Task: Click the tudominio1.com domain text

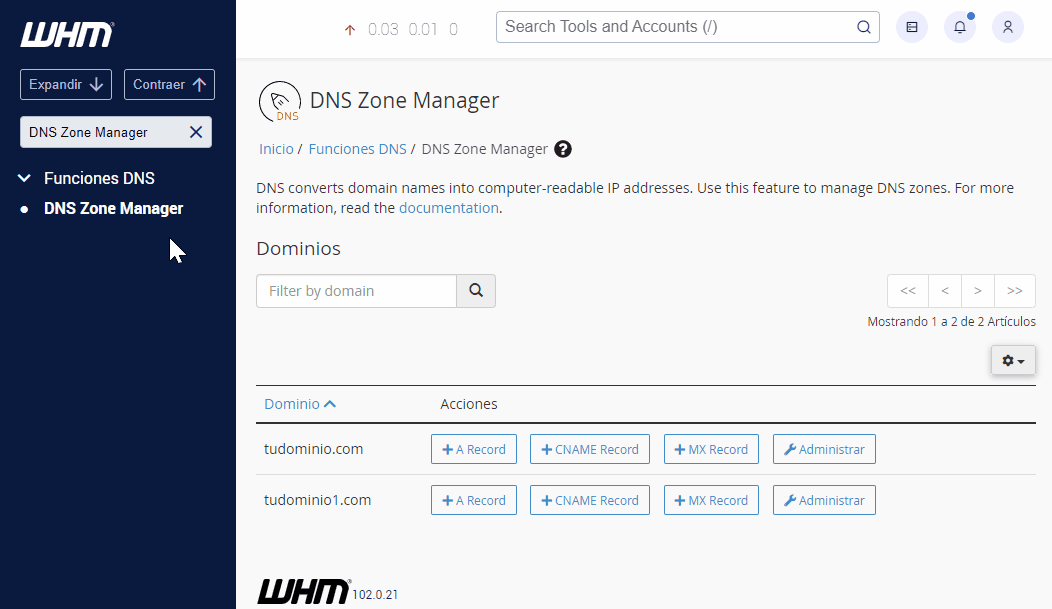Action: [317, 500]
